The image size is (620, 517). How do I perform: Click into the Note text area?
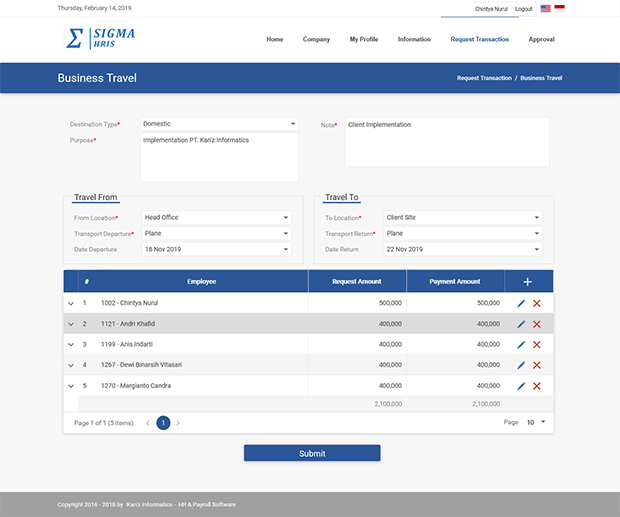(447, 142)
